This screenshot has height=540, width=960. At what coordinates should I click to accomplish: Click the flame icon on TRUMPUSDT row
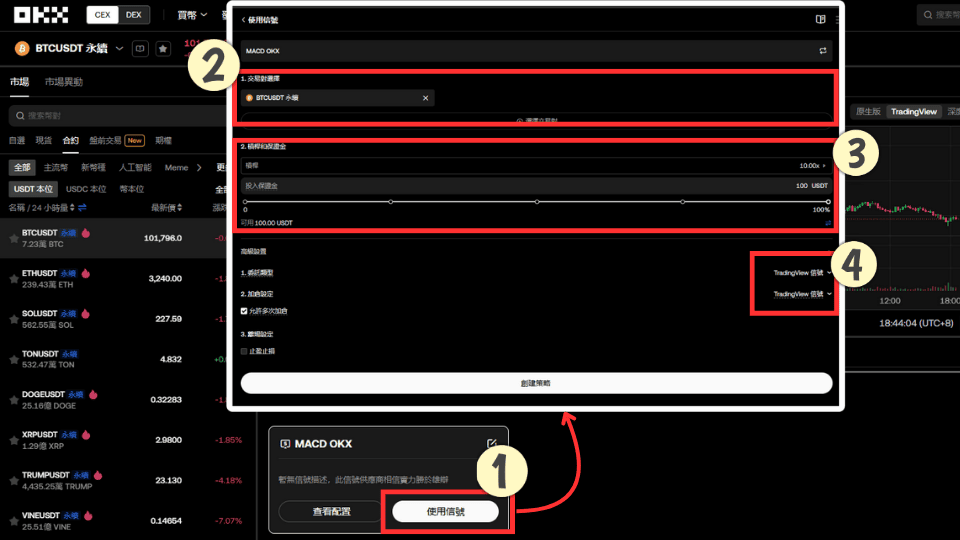[x=98, y=475]
